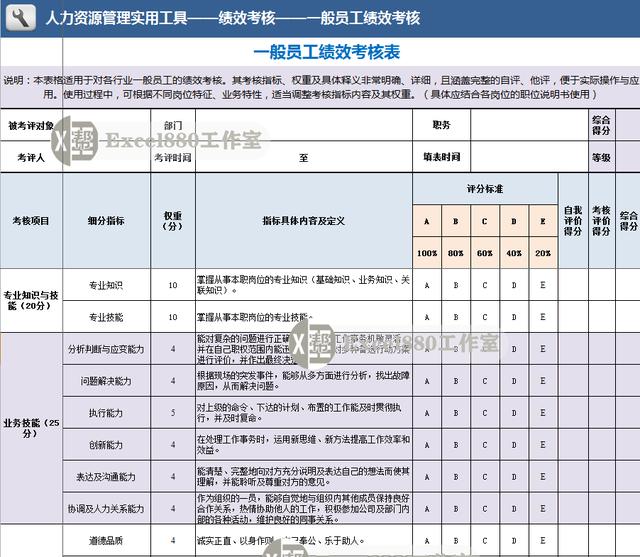Select the 创新能力 cell

[x=107, y=444]
